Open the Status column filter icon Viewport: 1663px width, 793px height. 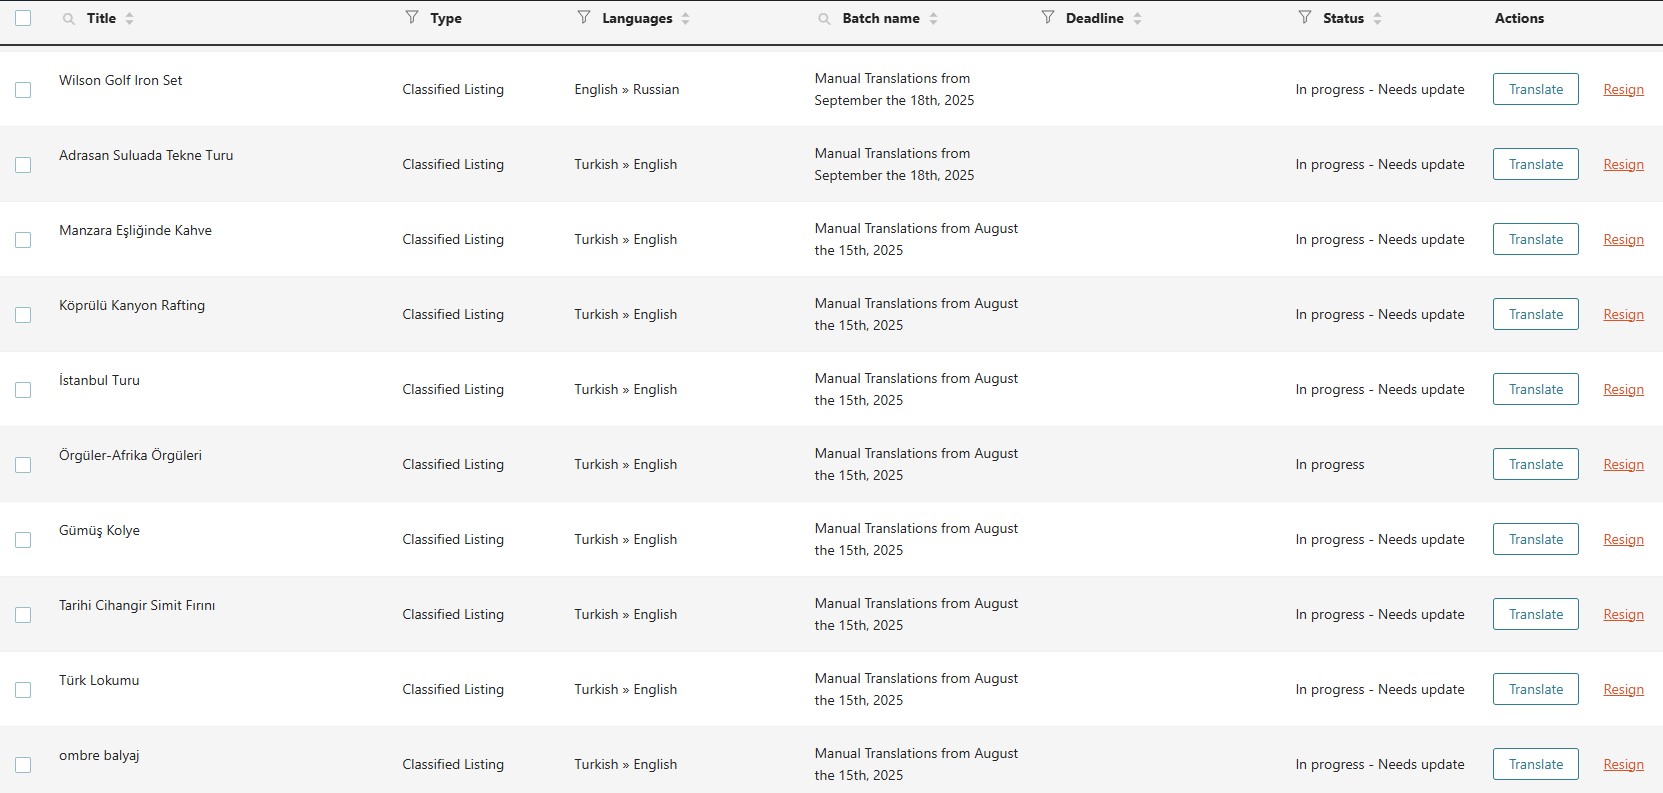(1305, 18)
